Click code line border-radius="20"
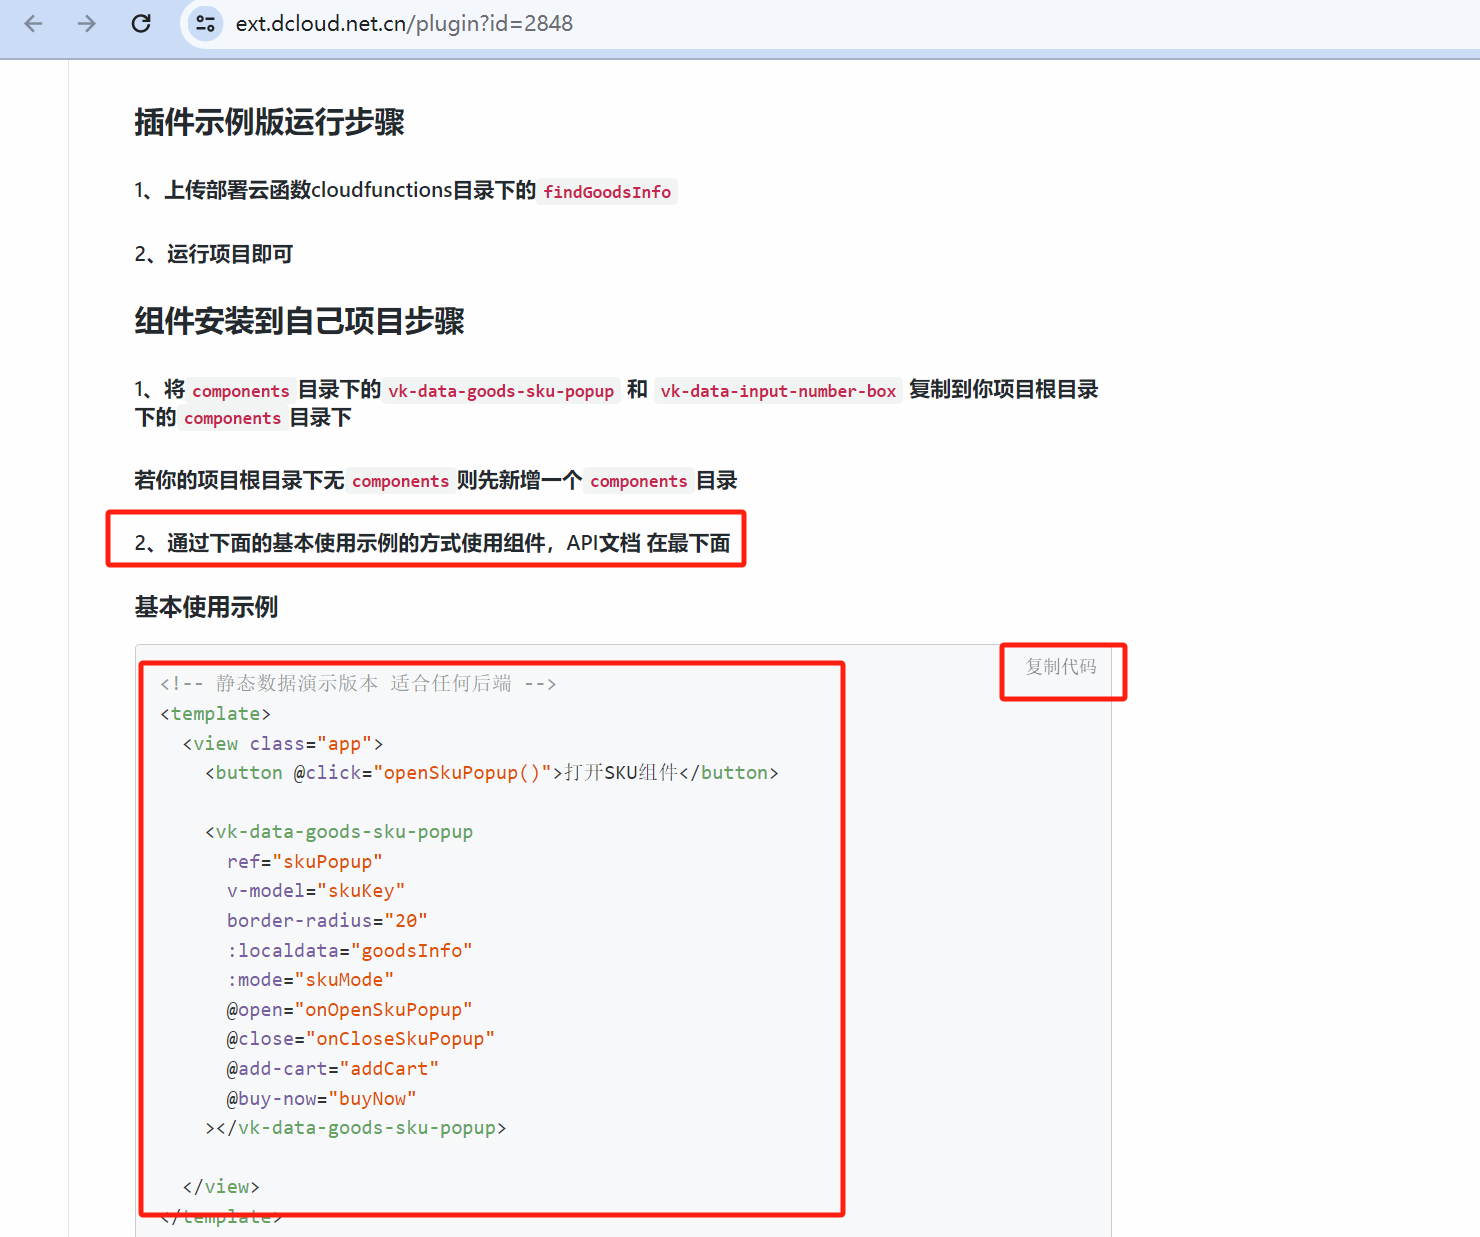 [x=327, y=920]
